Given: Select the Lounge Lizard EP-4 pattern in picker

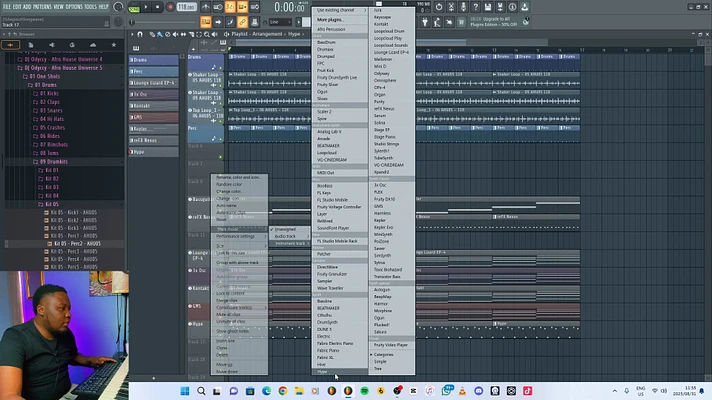Looking at the screenshot, I should tap(153, 83).
